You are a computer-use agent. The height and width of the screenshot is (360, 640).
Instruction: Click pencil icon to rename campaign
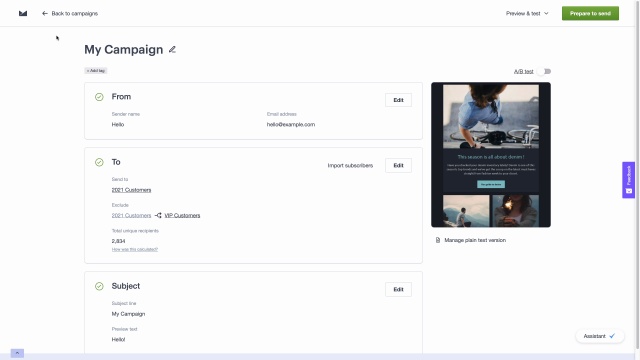[172, 49]
